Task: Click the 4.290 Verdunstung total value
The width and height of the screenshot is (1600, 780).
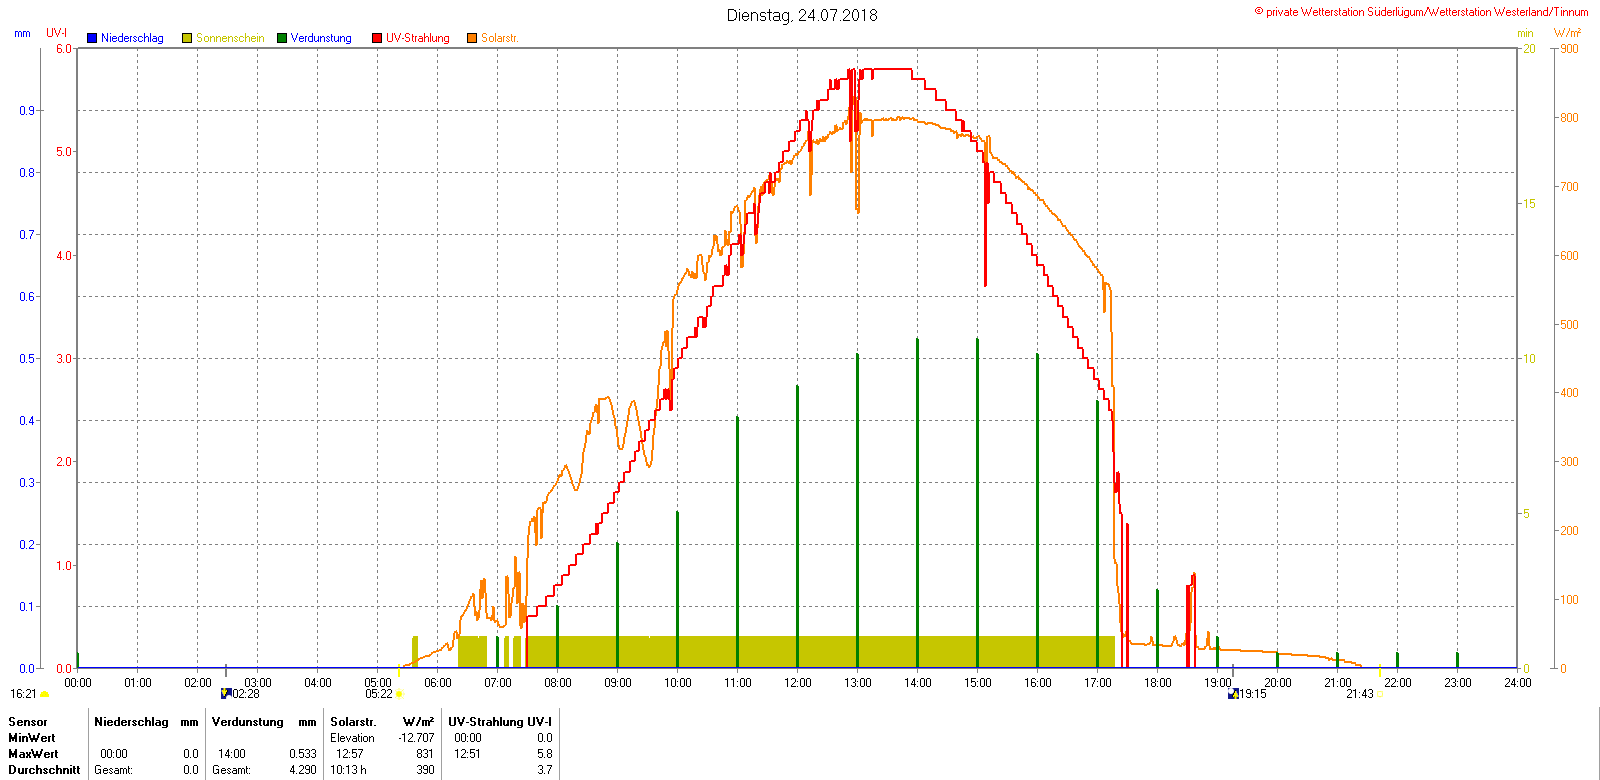Action: click(x=303, y=770)
